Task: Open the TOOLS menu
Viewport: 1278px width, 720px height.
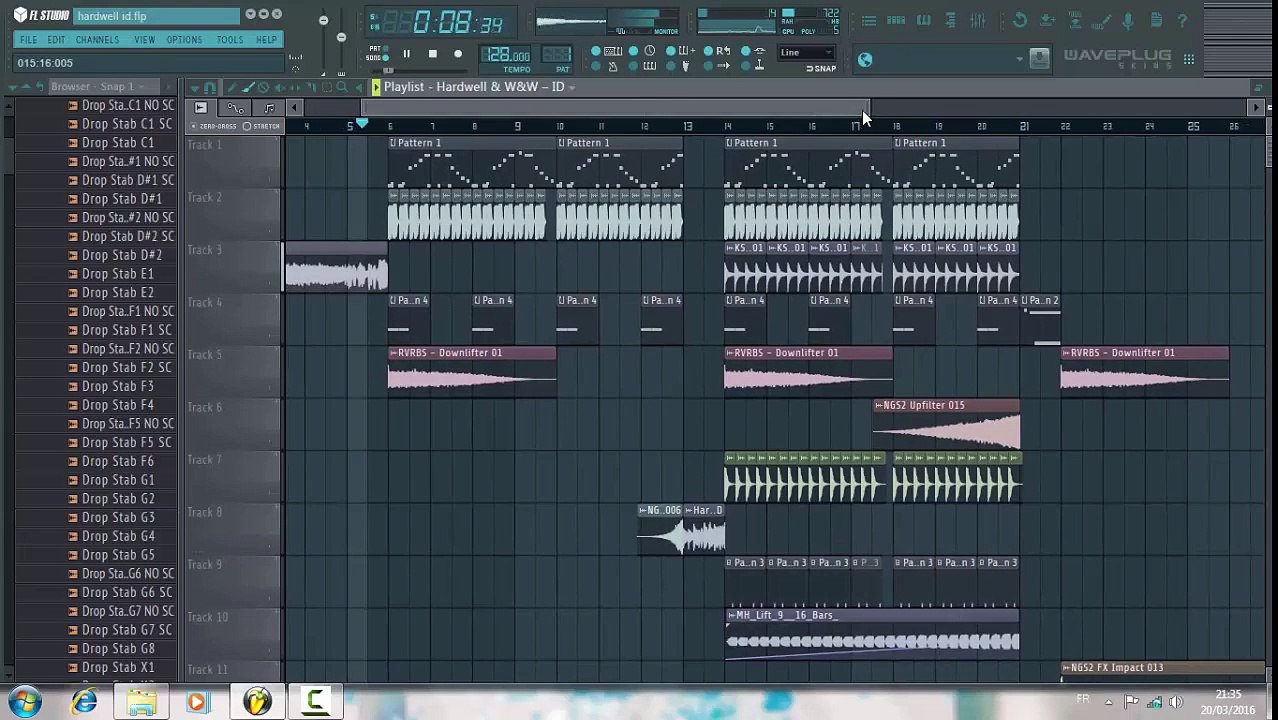Action: pyautogui.click(x=229, y=40)
